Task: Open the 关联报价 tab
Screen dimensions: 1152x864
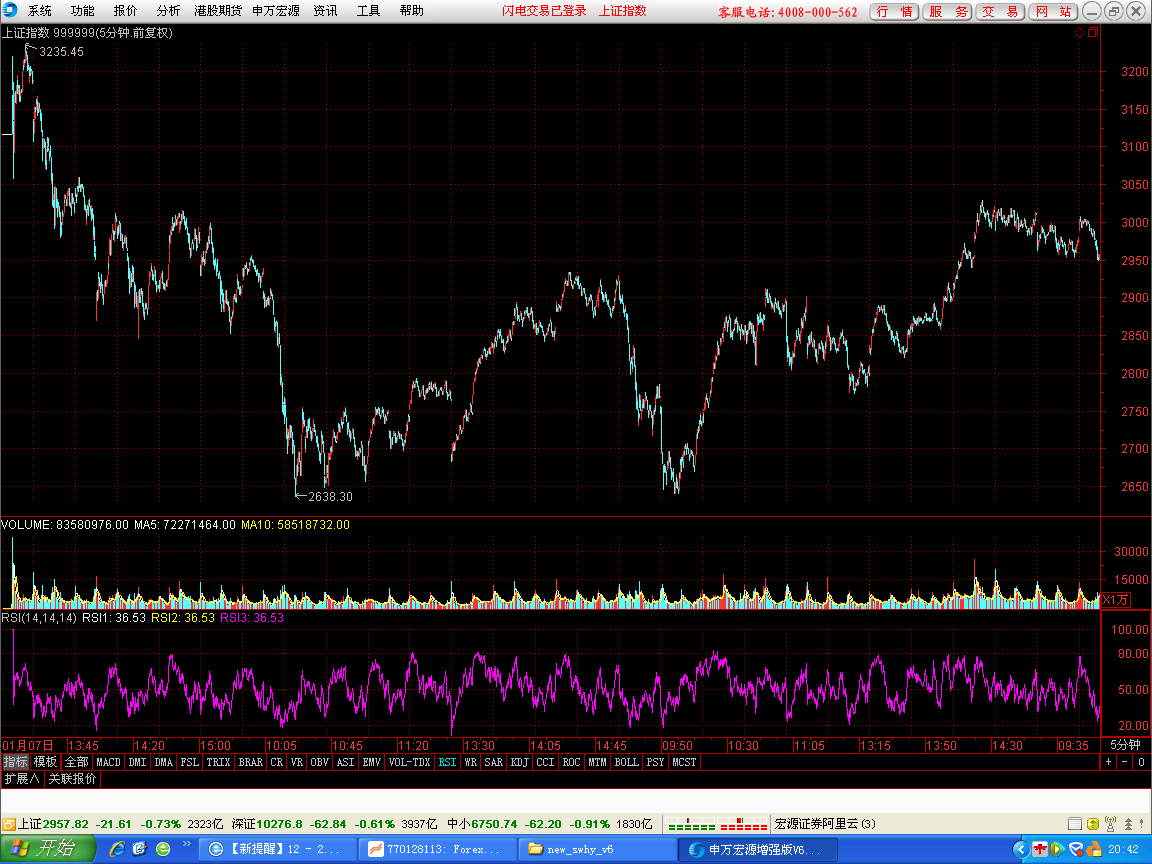Action: pyautogui.click(x=72, y=778)
